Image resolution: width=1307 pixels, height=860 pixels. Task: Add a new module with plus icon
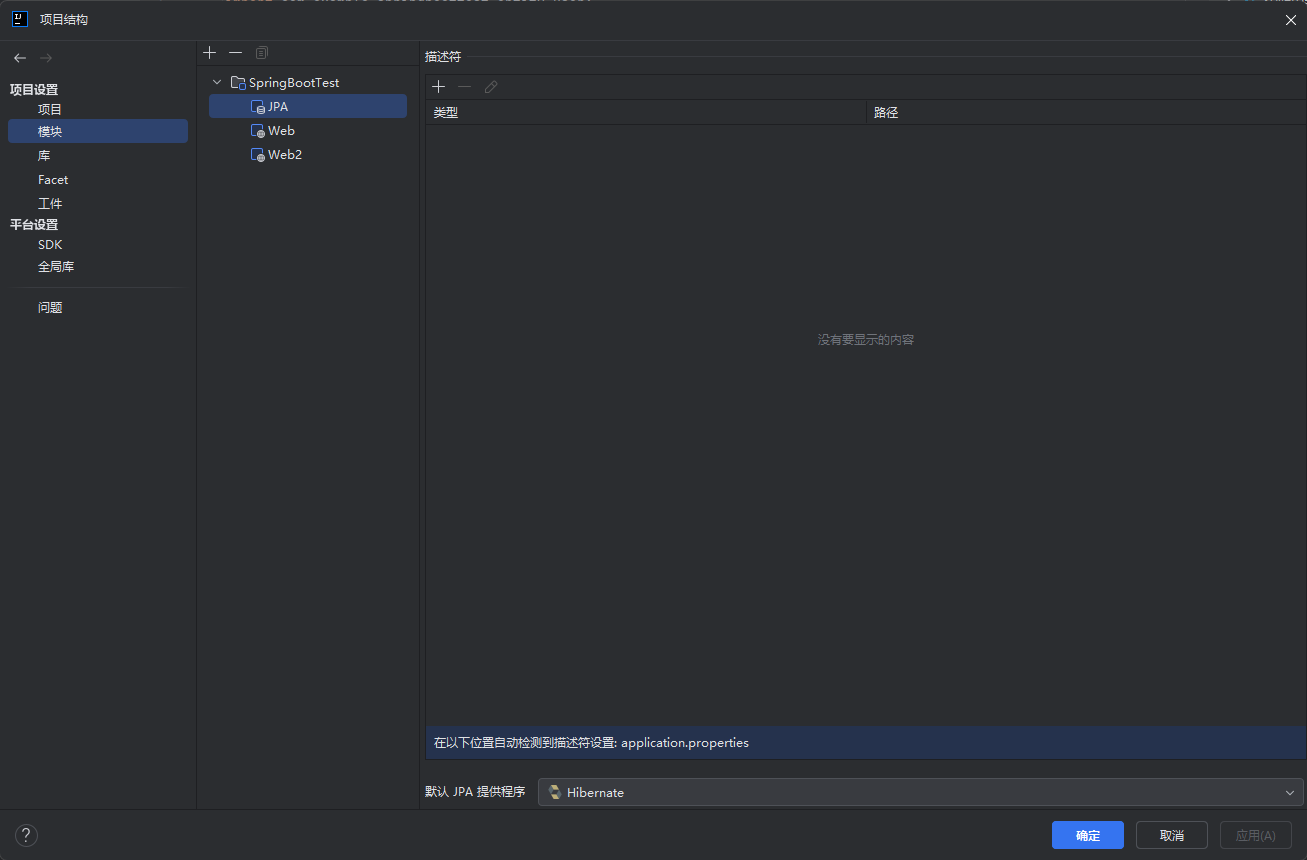pyautogui.click(x=209, y=52)
